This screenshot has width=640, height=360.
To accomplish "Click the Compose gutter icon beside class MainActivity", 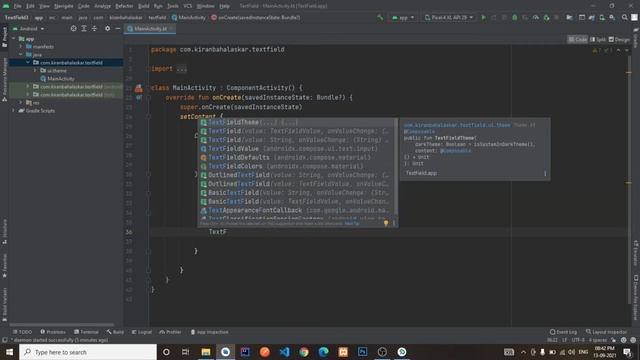I will pyautogui.click(x=139, y=88).
